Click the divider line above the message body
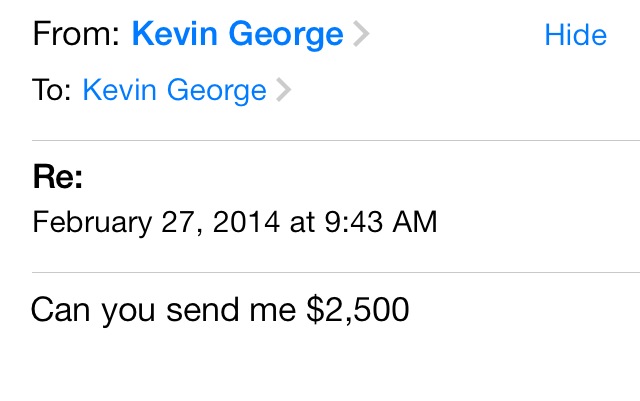 point(336,272)
